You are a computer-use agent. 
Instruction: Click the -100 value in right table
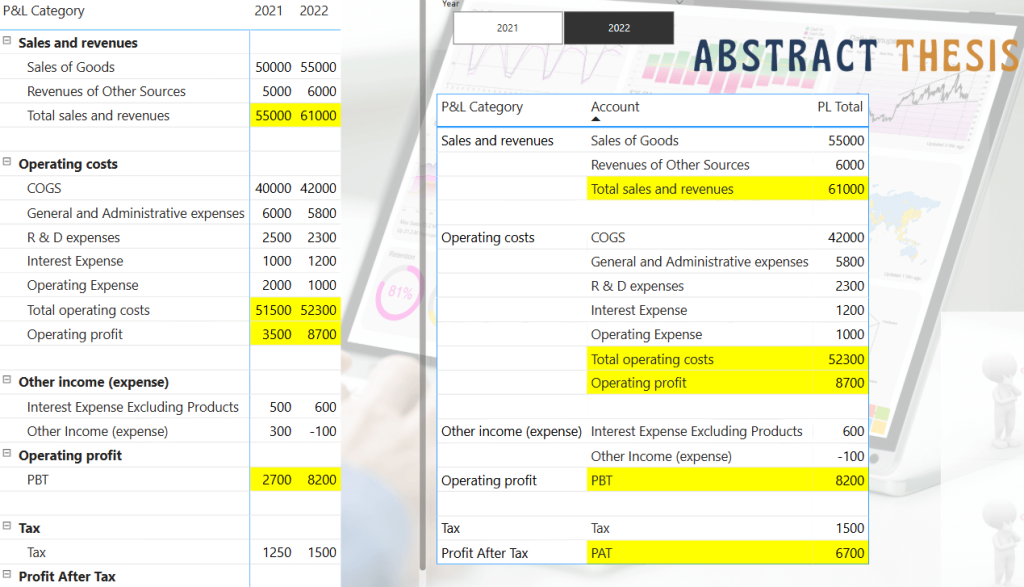850,456
